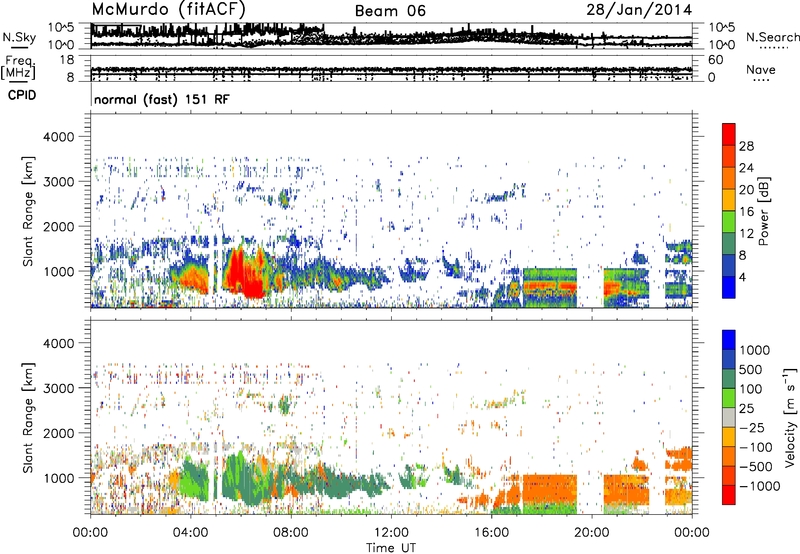800x554 pixels.
Task: Click the 'Time UT' axis title
Action: coord(391,547)
